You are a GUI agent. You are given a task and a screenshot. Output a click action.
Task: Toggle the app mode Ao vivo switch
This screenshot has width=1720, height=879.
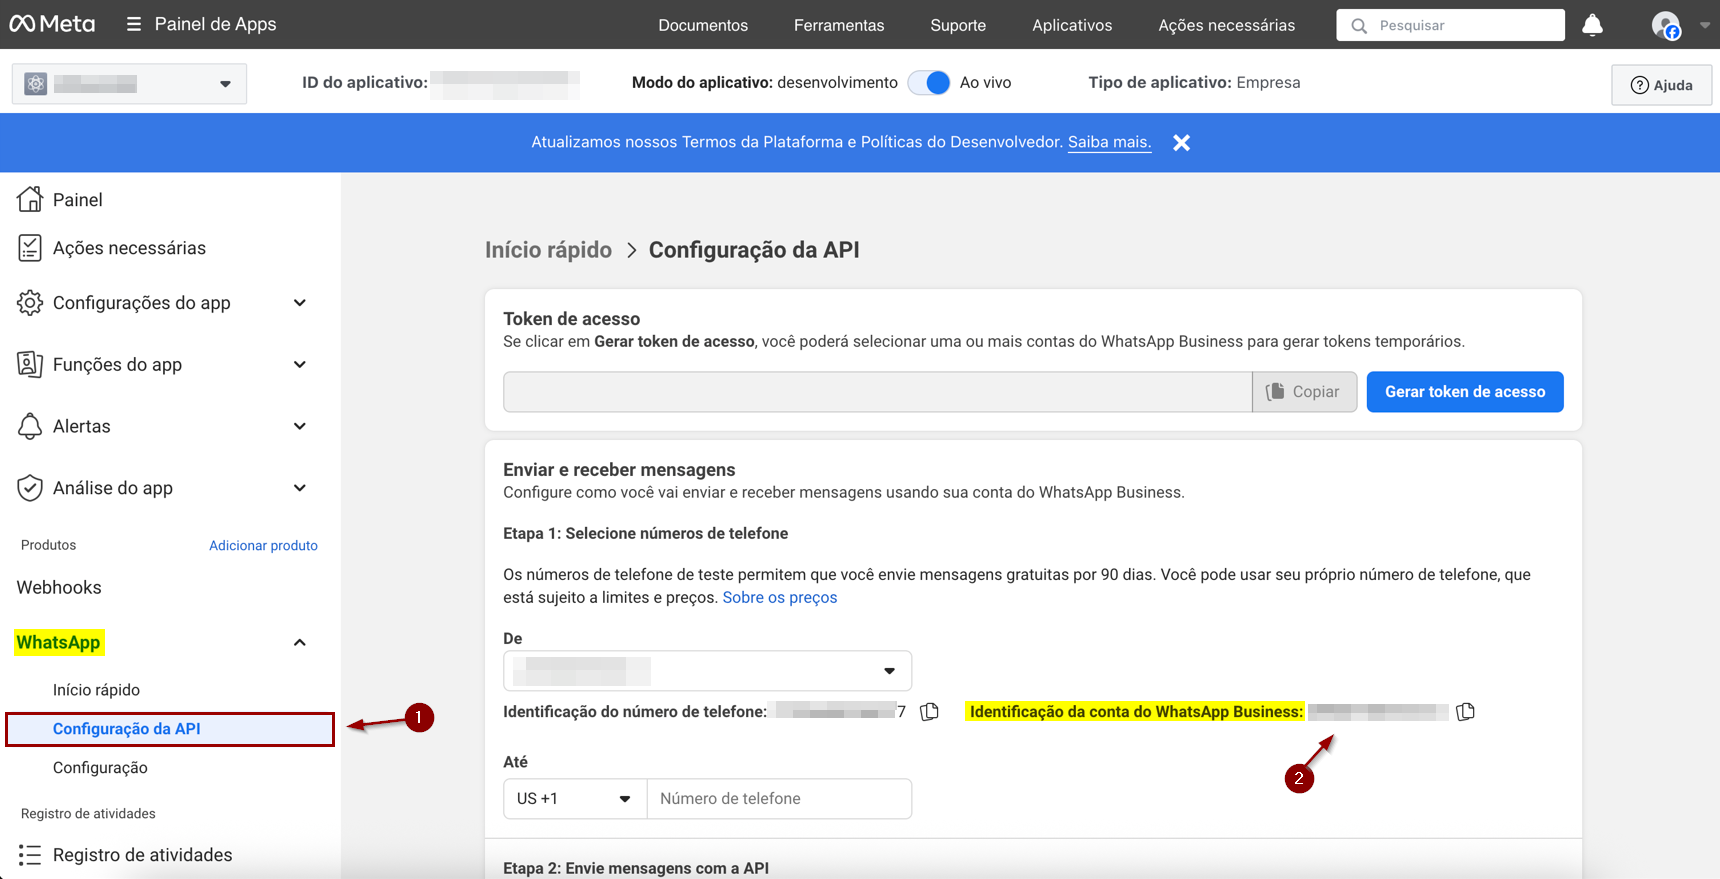(x=929, y=83)
